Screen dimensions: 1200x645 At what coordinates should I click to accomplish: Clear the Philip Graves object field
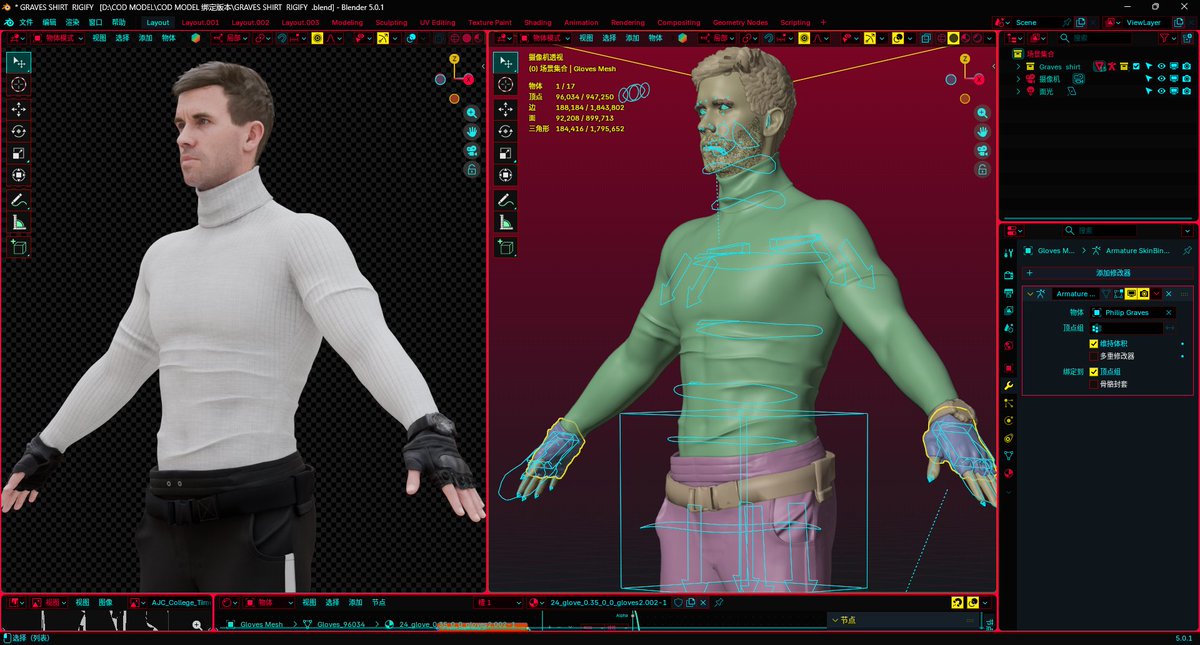point(1168,313)
